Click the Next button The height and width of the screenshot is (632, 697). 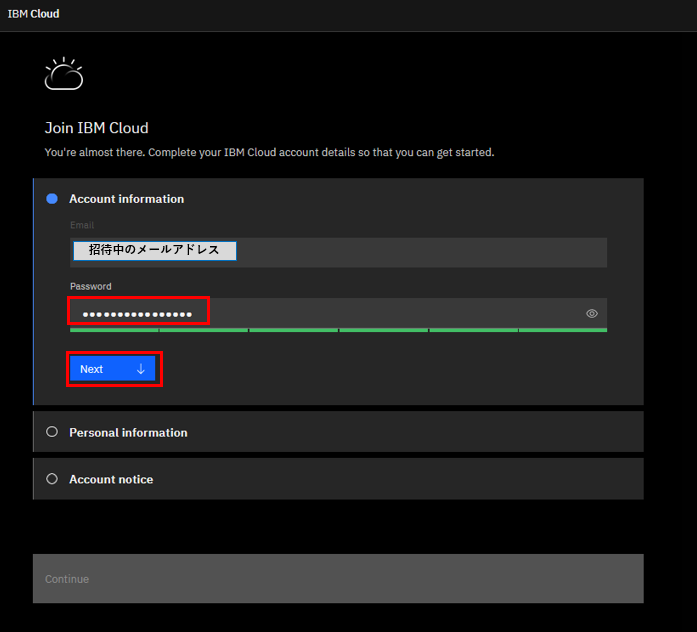click(x=113, y=369)
